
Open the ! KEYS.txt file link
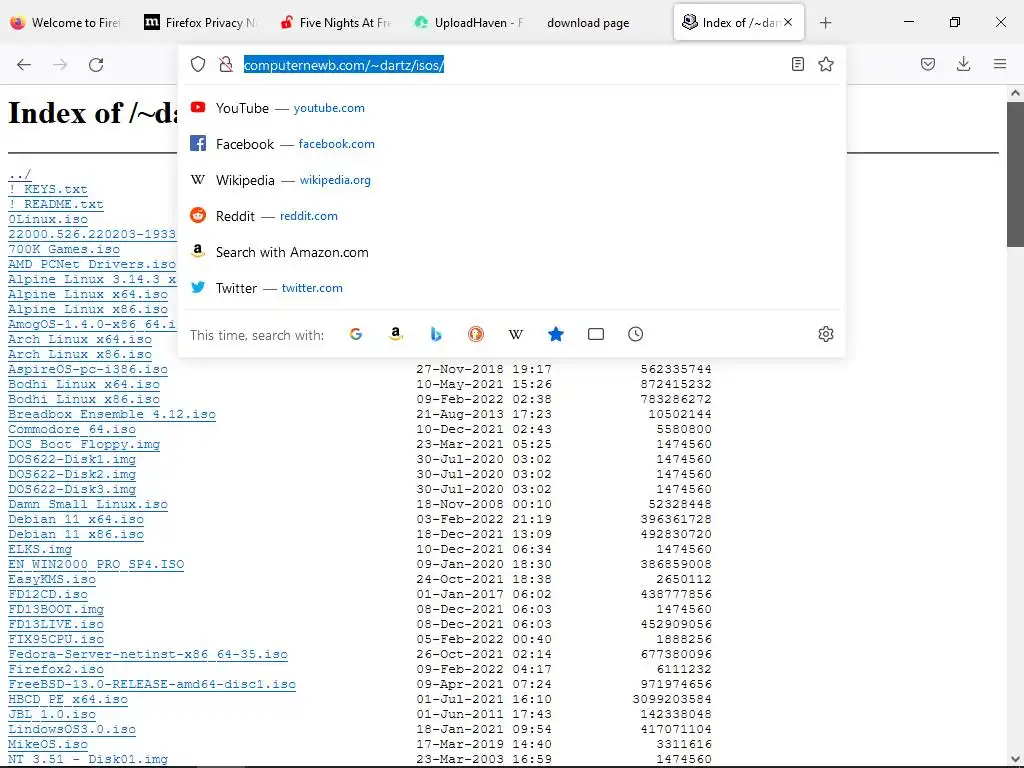(48, 189)
